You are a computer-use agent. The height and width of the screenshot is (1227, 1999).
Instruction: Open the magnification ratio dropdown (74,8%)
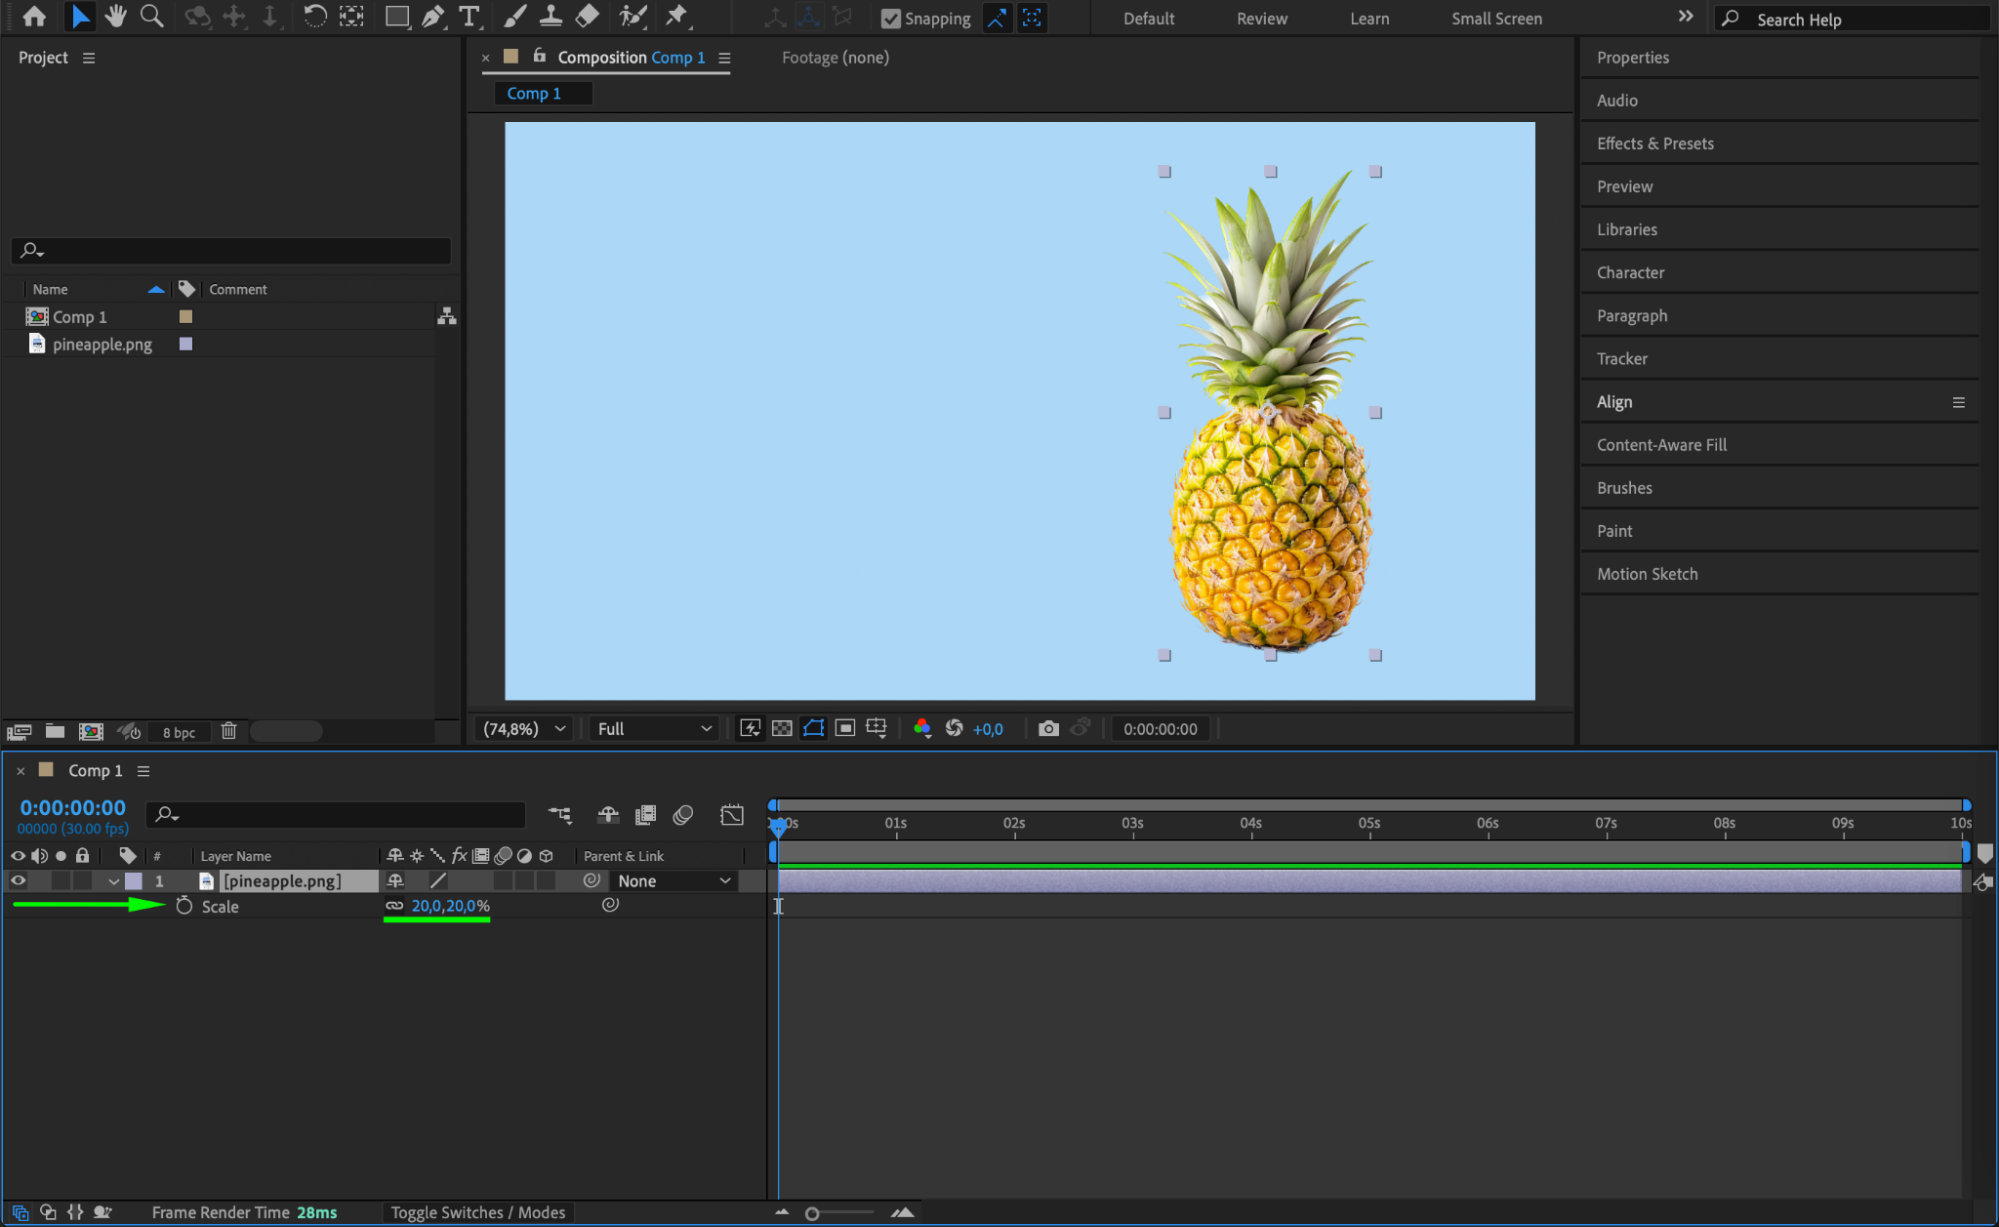(524, 729)
